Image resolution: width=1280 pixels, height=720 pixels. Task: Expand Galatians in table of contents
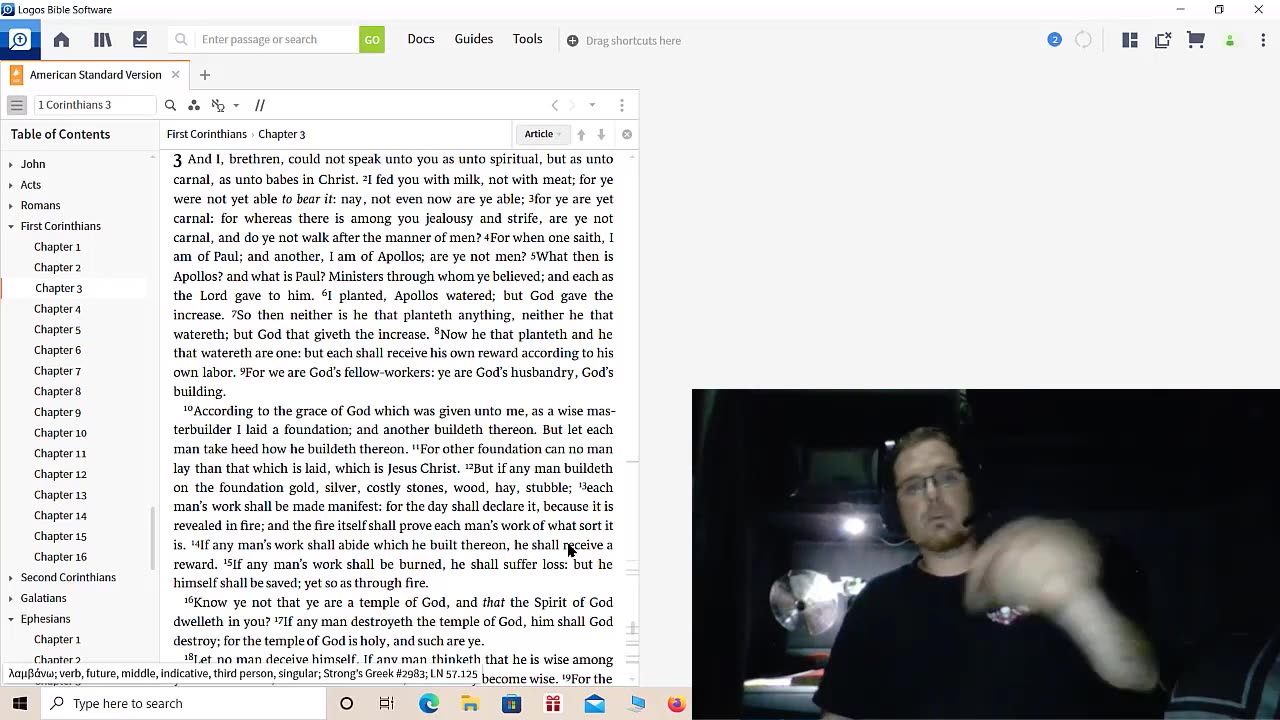click(11, 598)
